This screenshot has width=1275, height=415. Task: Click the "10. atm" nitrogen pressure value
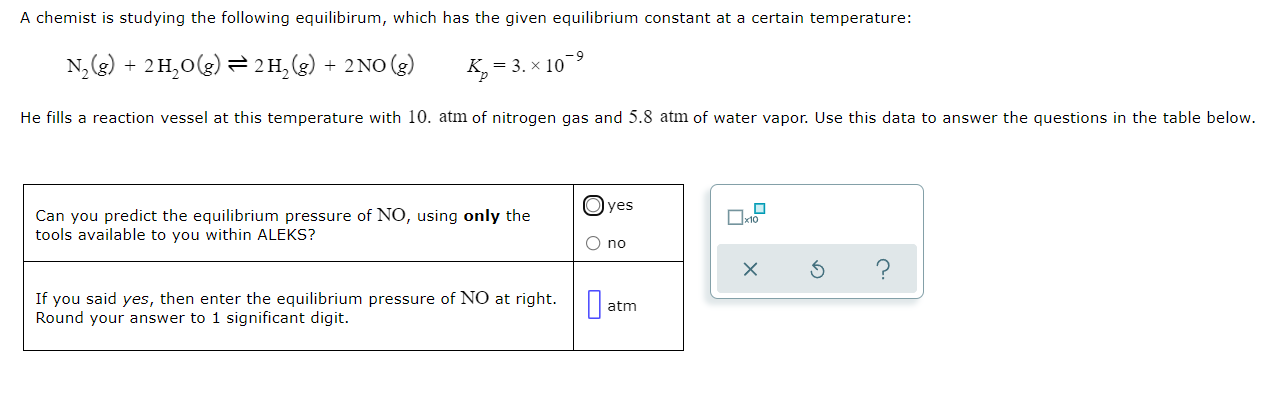click(x=437, y=117)
